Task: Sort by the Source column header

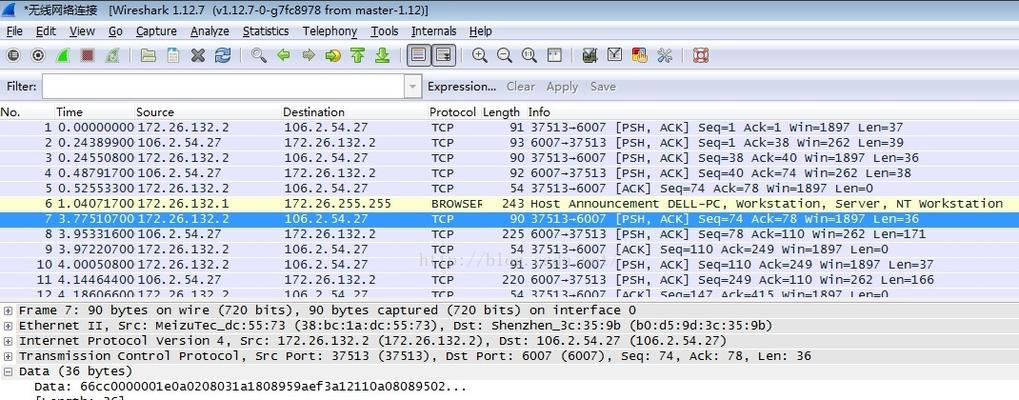Action: [x=155, y=112]
